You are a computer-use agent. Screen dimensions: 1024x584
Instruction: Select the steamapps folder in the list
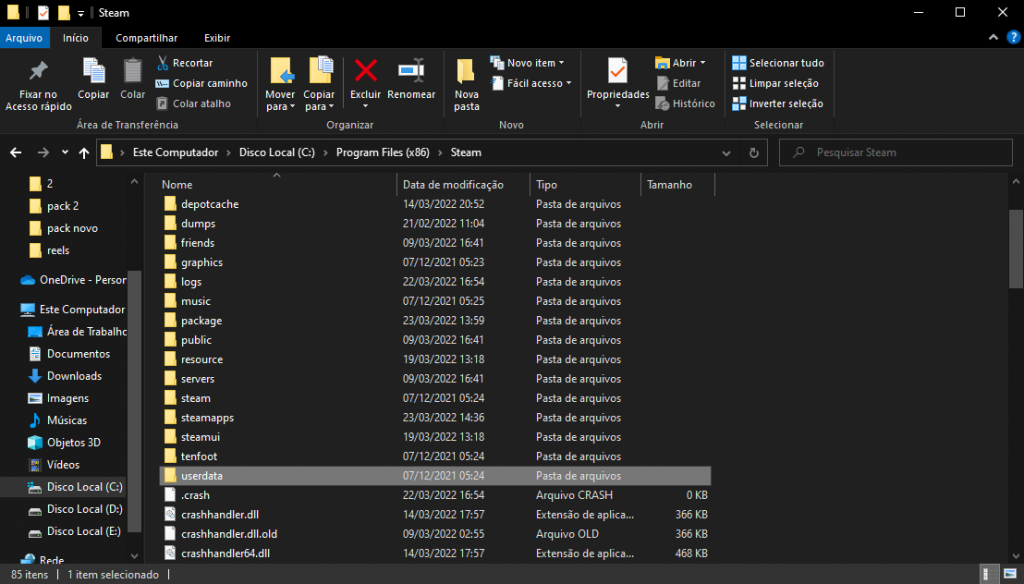[x=207, y=418]
